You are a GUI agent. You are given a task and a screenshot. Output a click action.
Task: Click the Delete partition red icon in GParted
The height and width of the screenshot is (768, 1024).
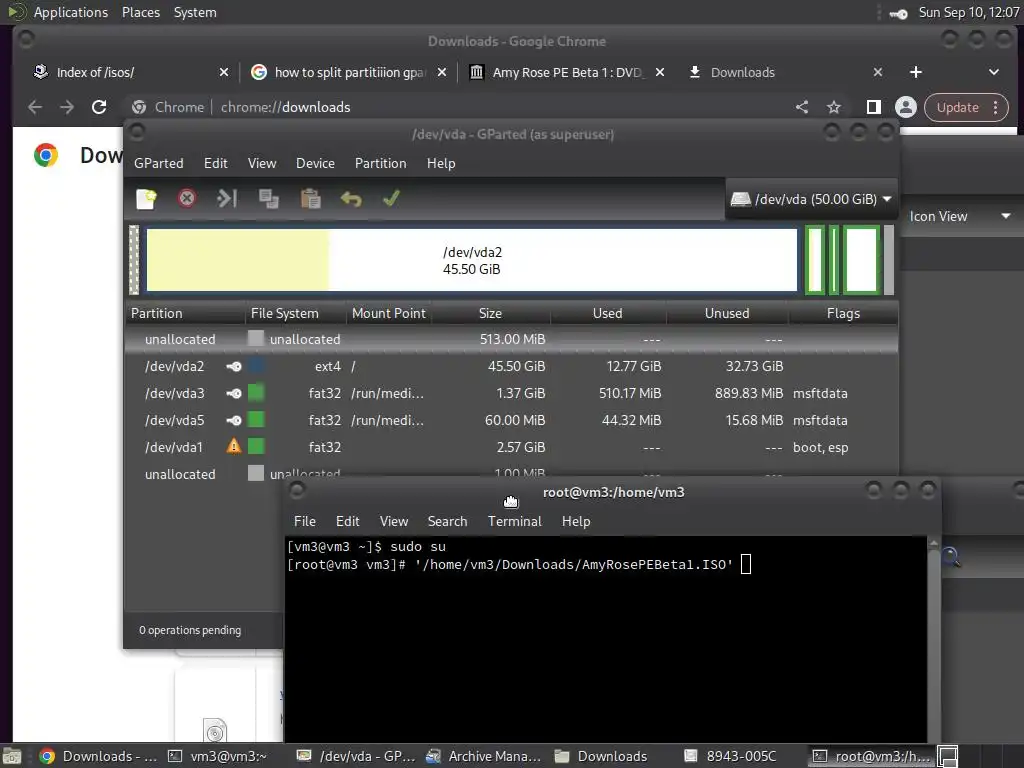[x=187, y=199]
